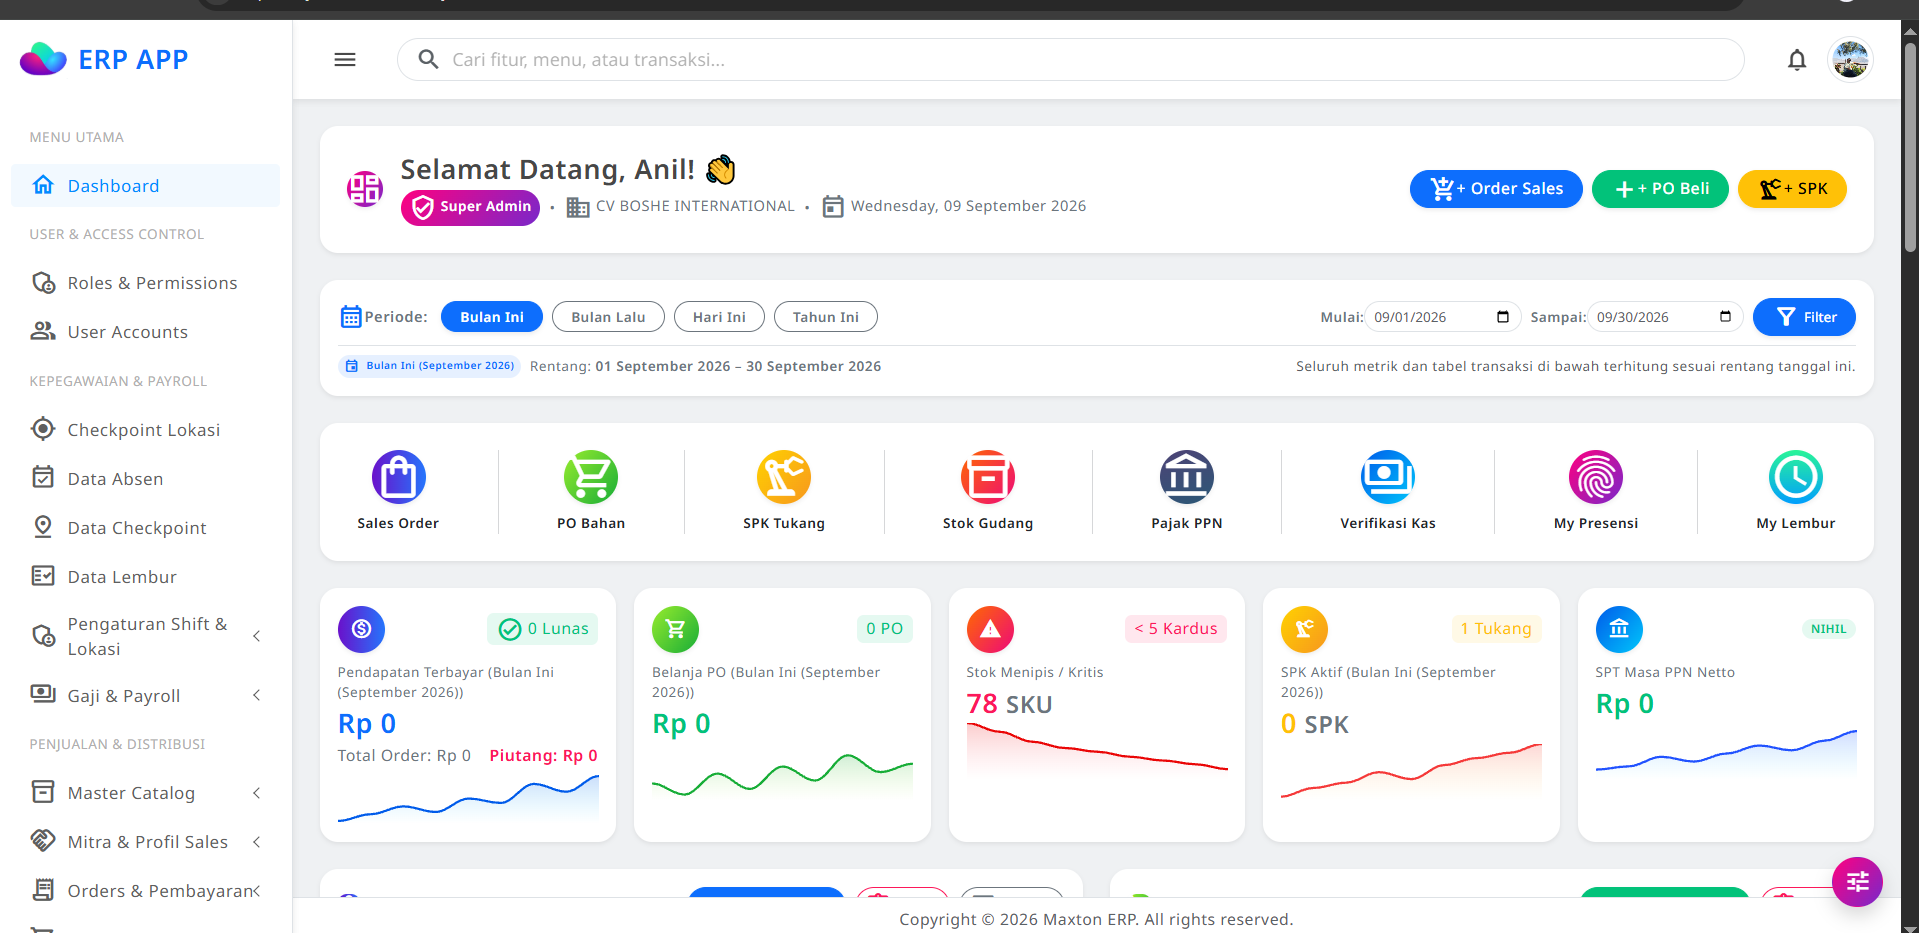Screen dimensions: 1919x933
Task: Open the Sales Order shortcut icon
Action: click(x=398, y=477)
